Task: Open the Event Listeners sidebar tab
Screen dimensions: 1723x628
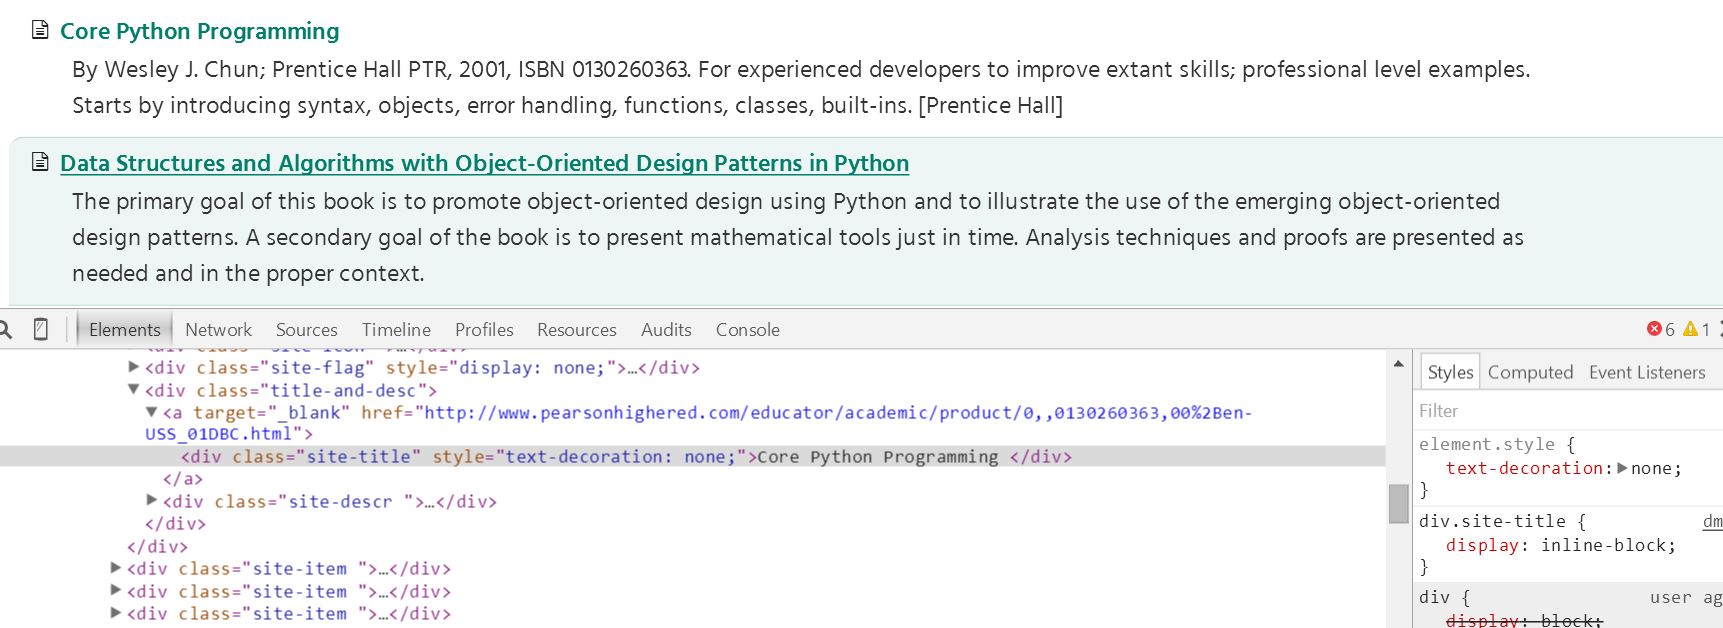Action: coord(1647,372)
